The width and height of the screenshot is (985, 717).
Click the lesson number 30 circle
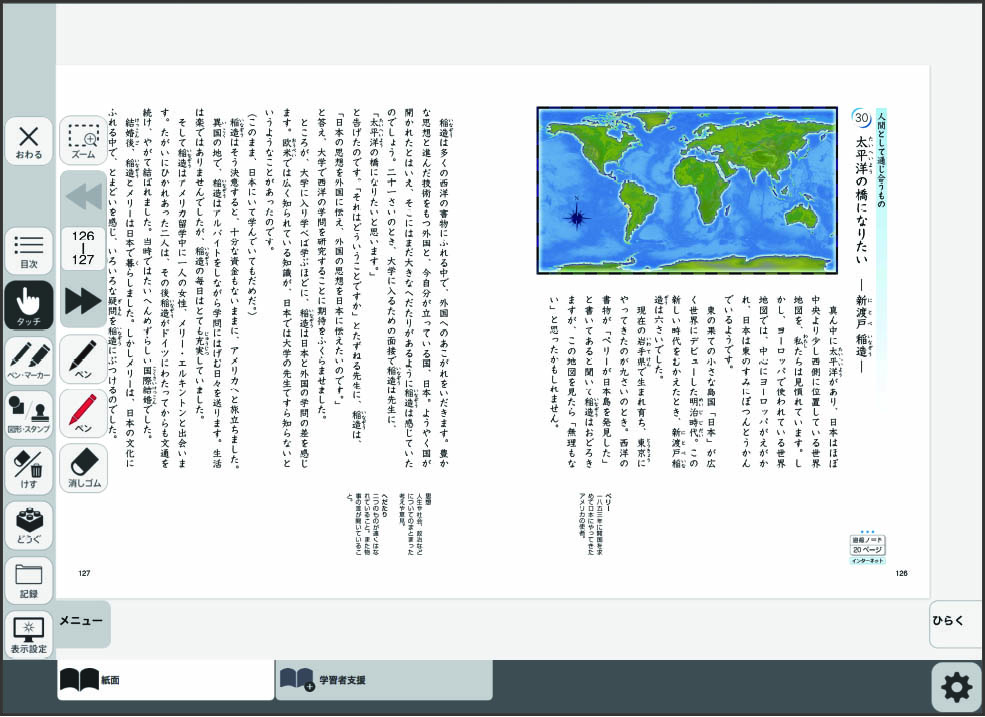coord(862,118)
